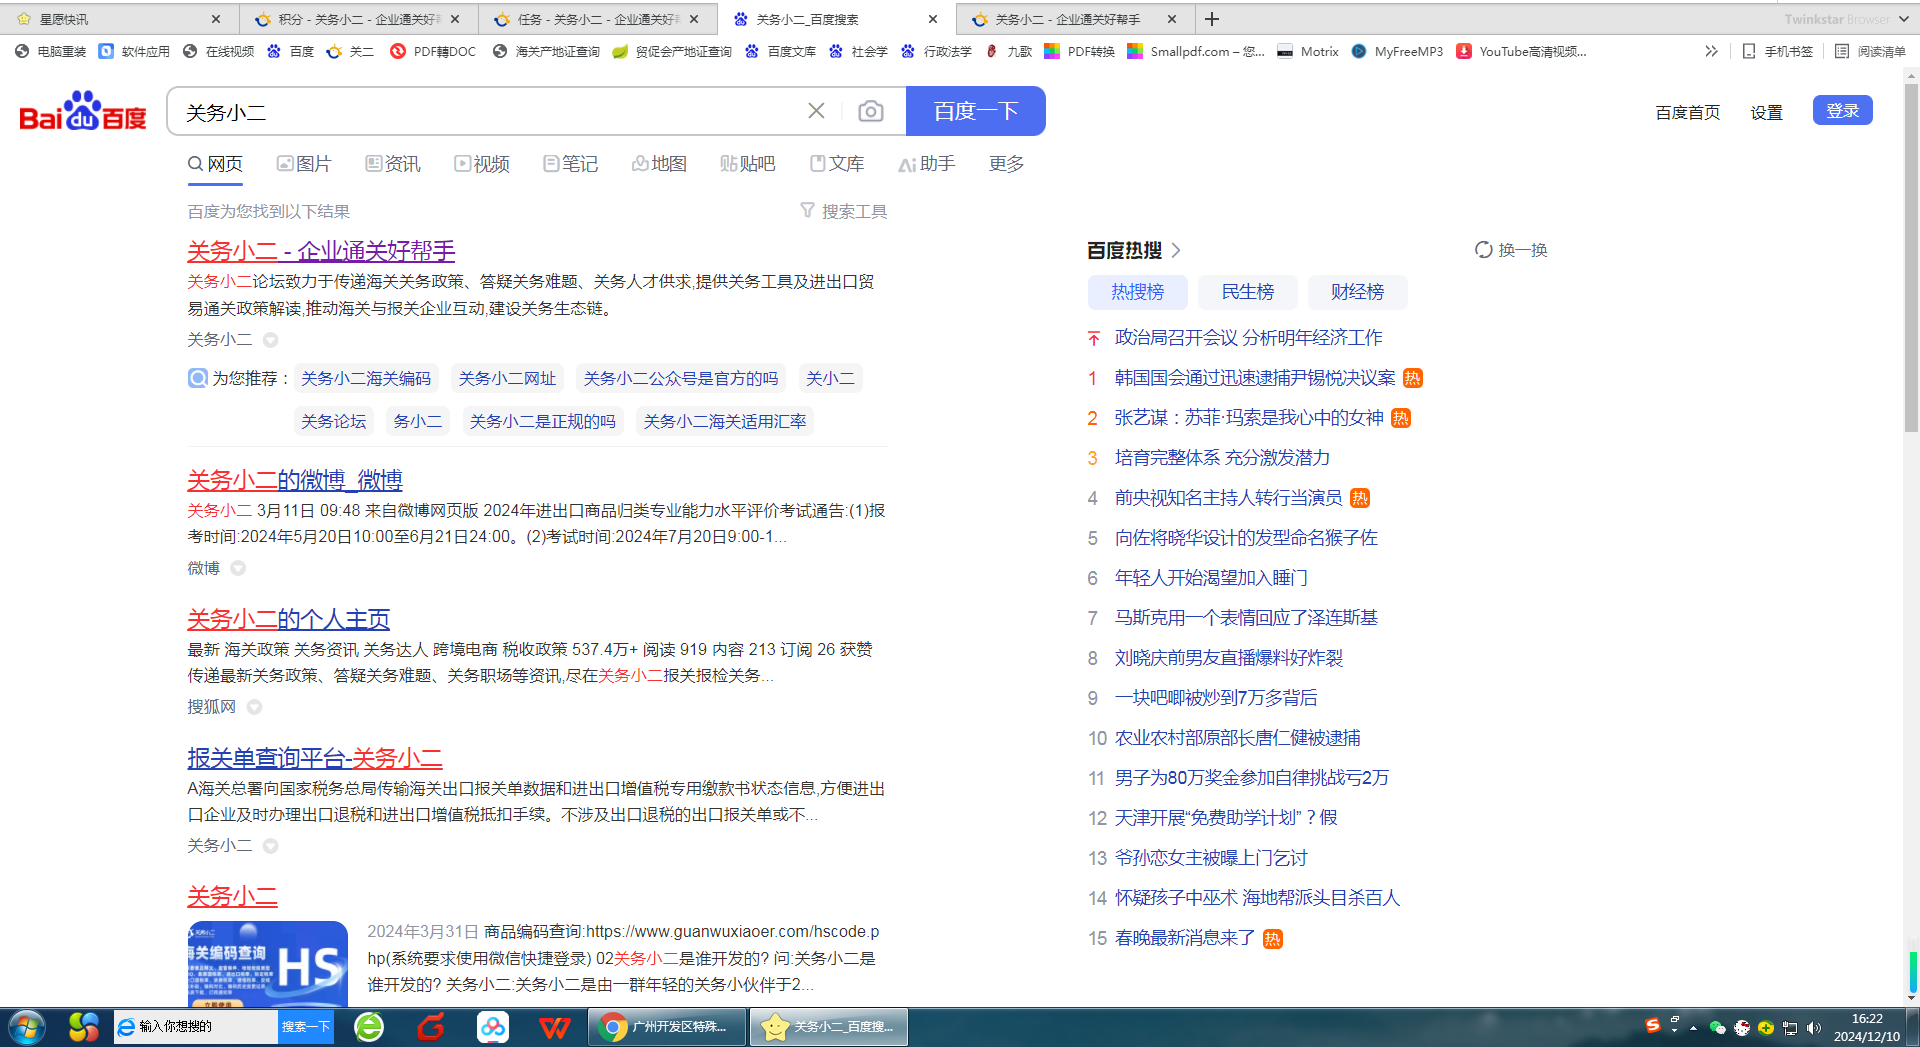Screen dimensions: 1920x1047
Task: Open Windows Start button
Action: [27, 1027]
